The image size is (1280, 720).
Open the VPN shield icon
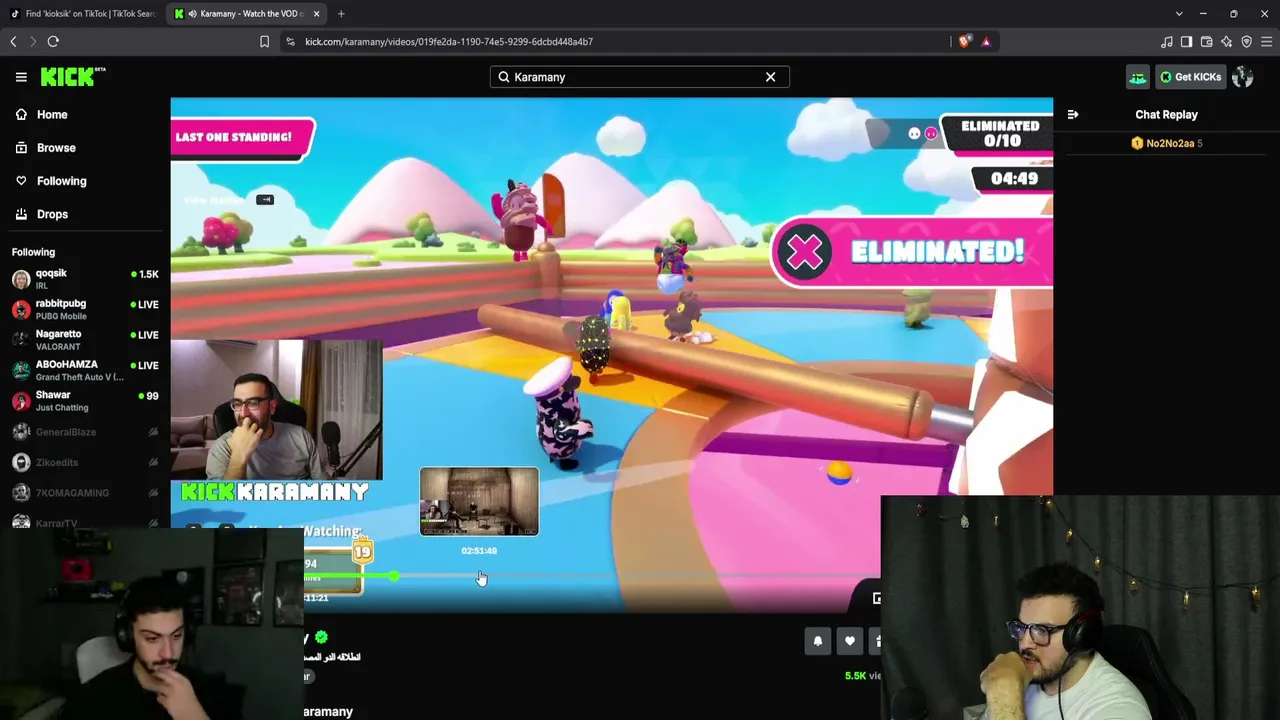[1246, 41]
